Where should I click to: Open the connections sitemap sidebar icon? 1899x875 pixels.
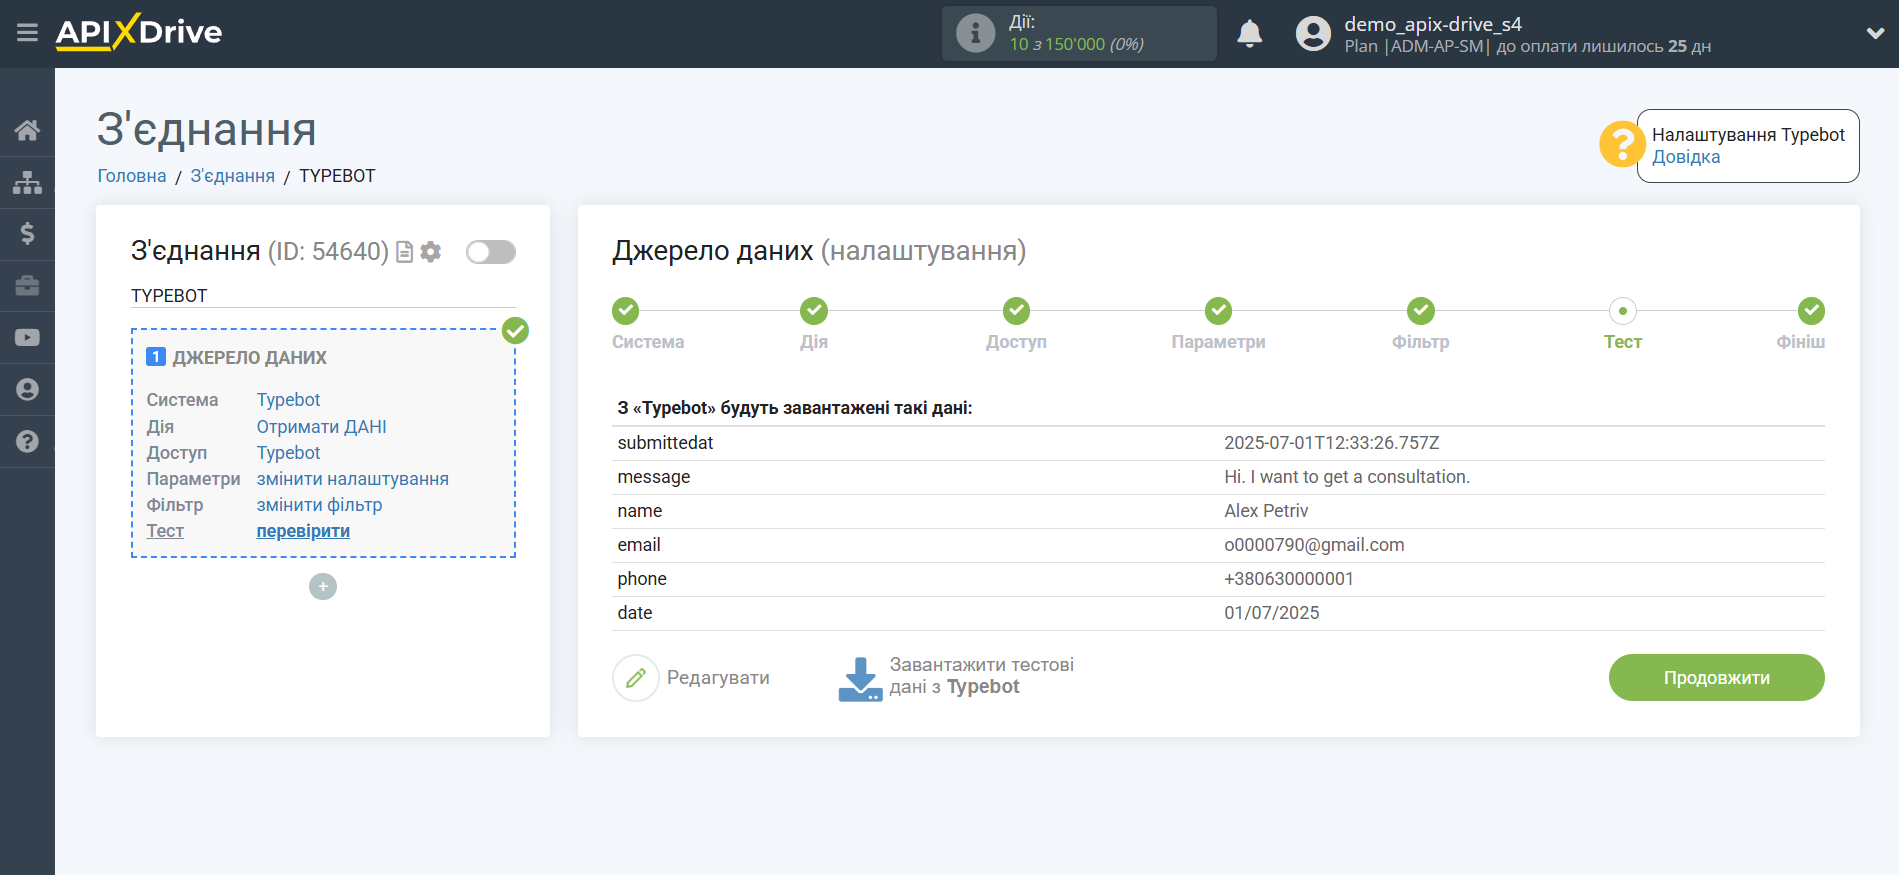(27, 182)
